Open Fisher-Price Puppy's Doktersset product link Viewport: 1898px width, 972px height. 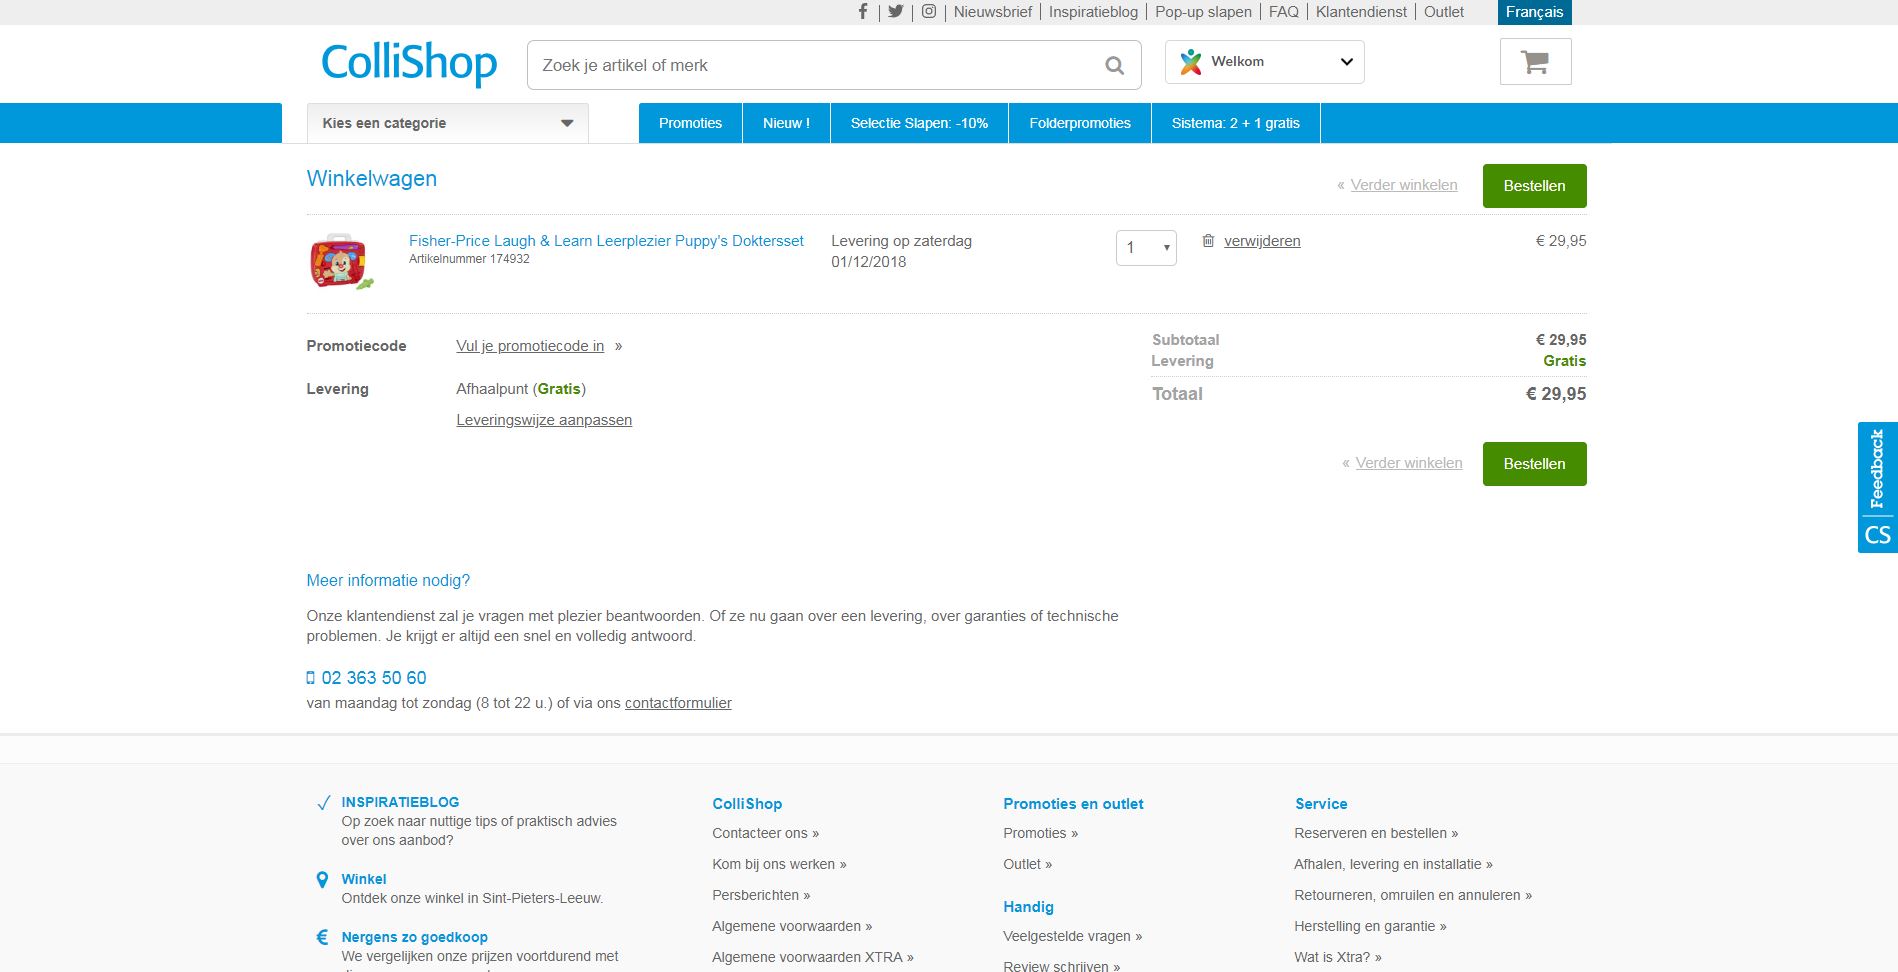[606, 241]
